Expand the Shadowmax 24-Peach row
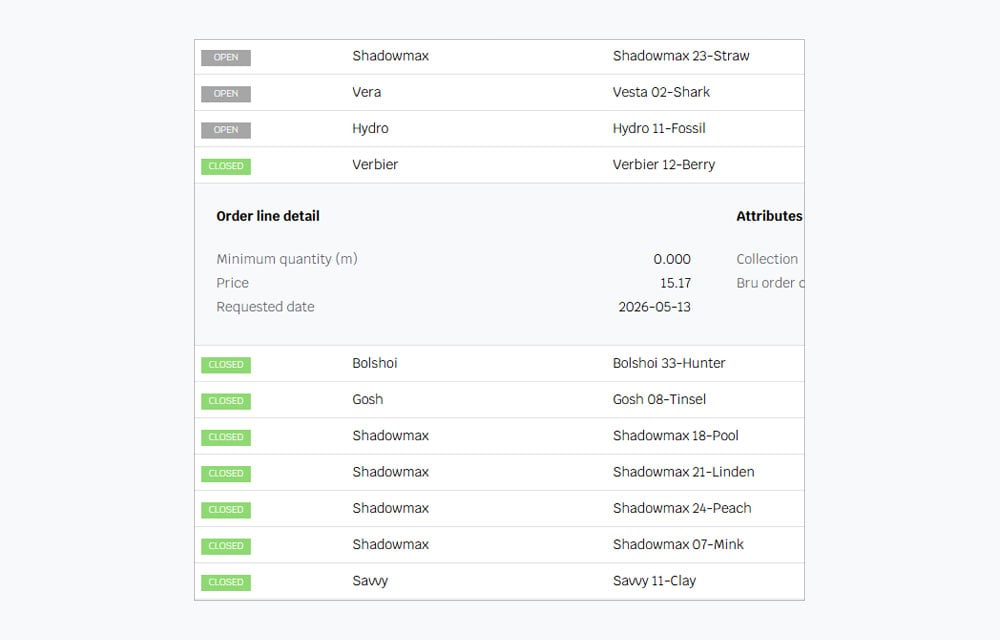The height and width of the screenshot is (640, 1000). pos(499,509)
